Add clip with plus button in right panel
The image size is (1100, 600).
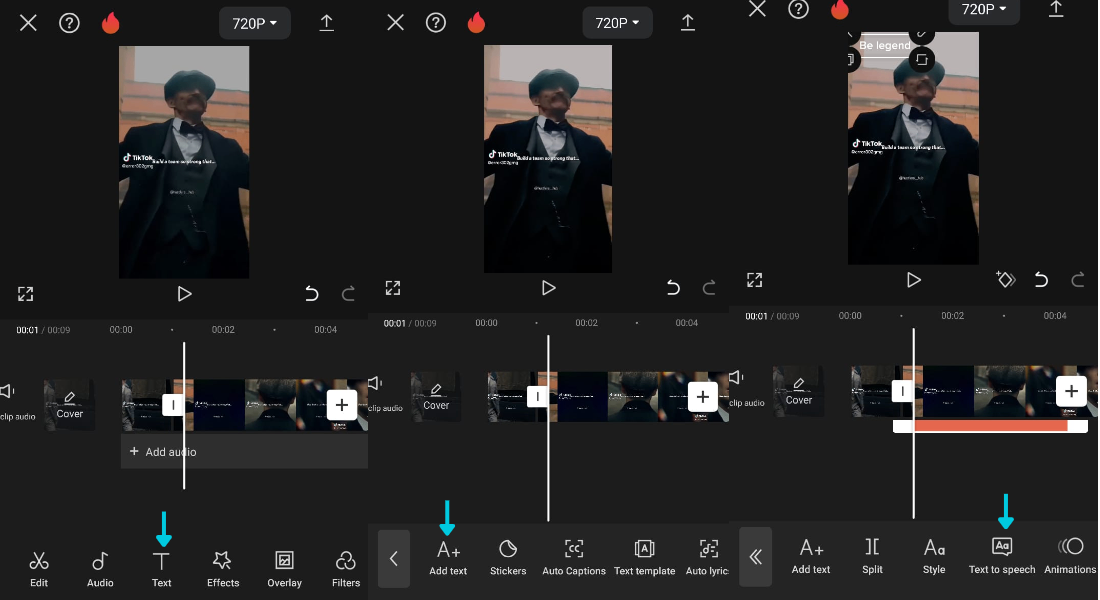1071,391
